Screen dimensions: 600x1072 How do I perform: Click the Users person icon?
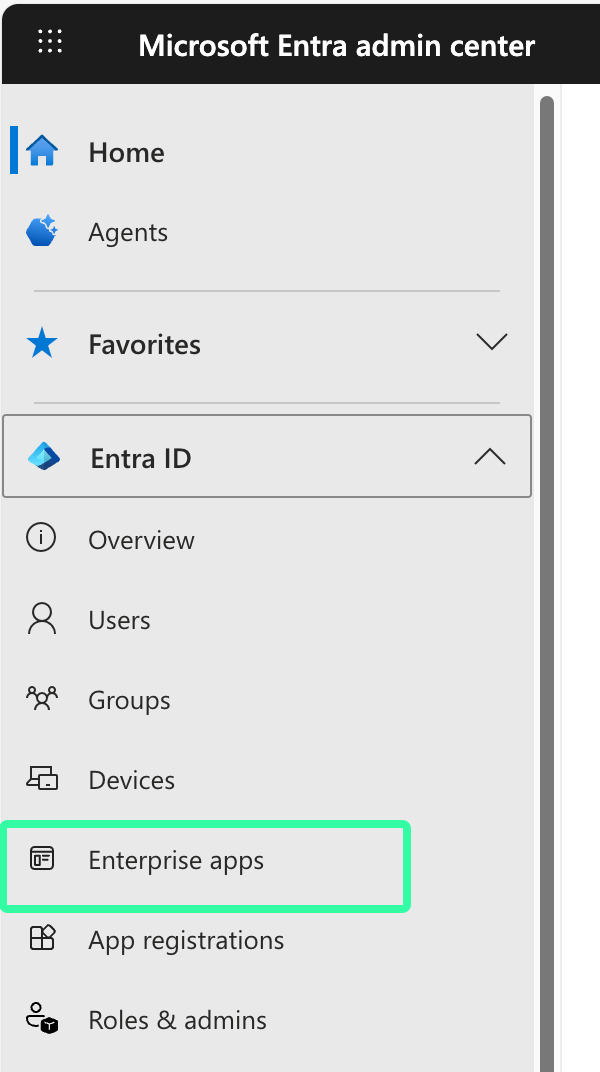tap(42, 620)
